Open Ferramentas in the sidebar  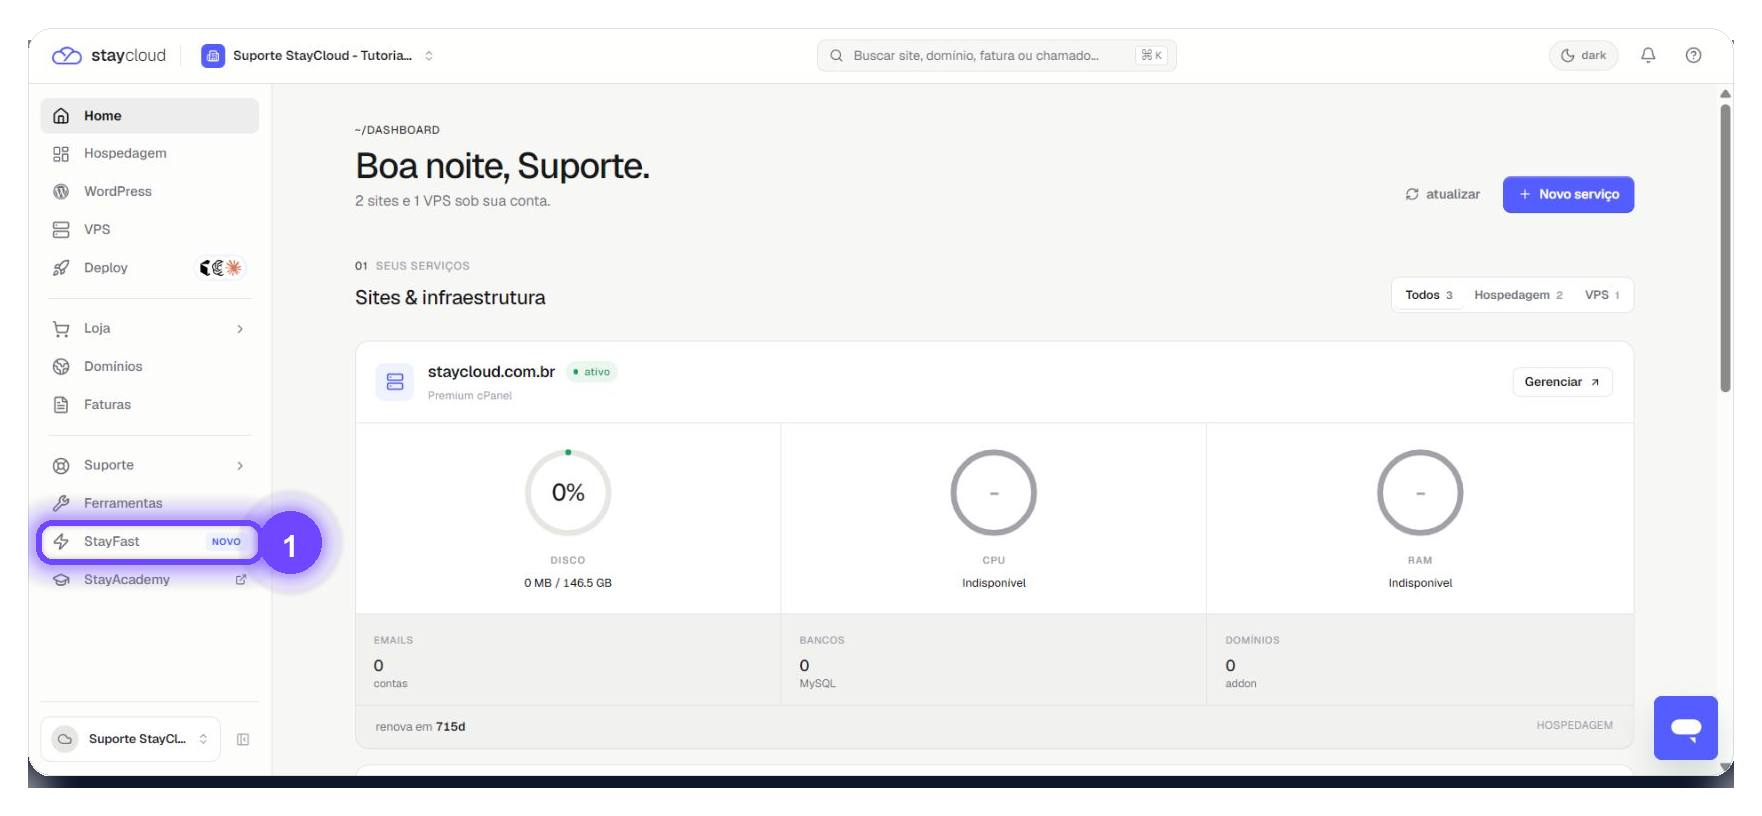pos(149,503)
